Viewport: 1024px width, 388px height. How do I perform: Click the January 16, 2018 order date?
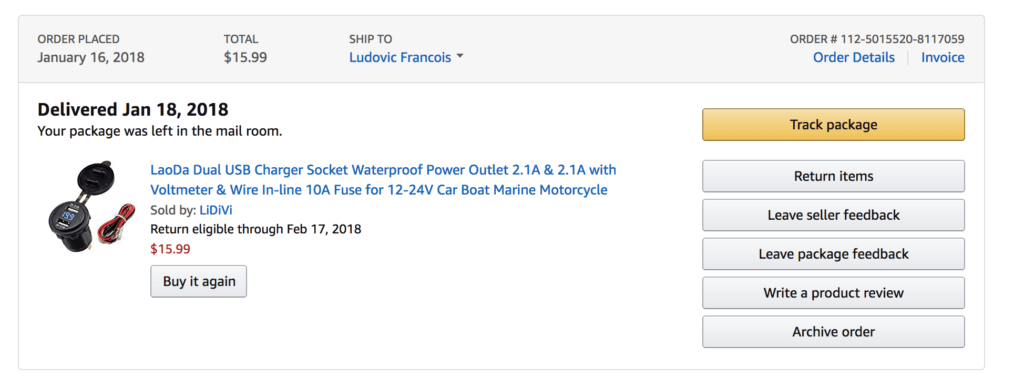[91, 57]
